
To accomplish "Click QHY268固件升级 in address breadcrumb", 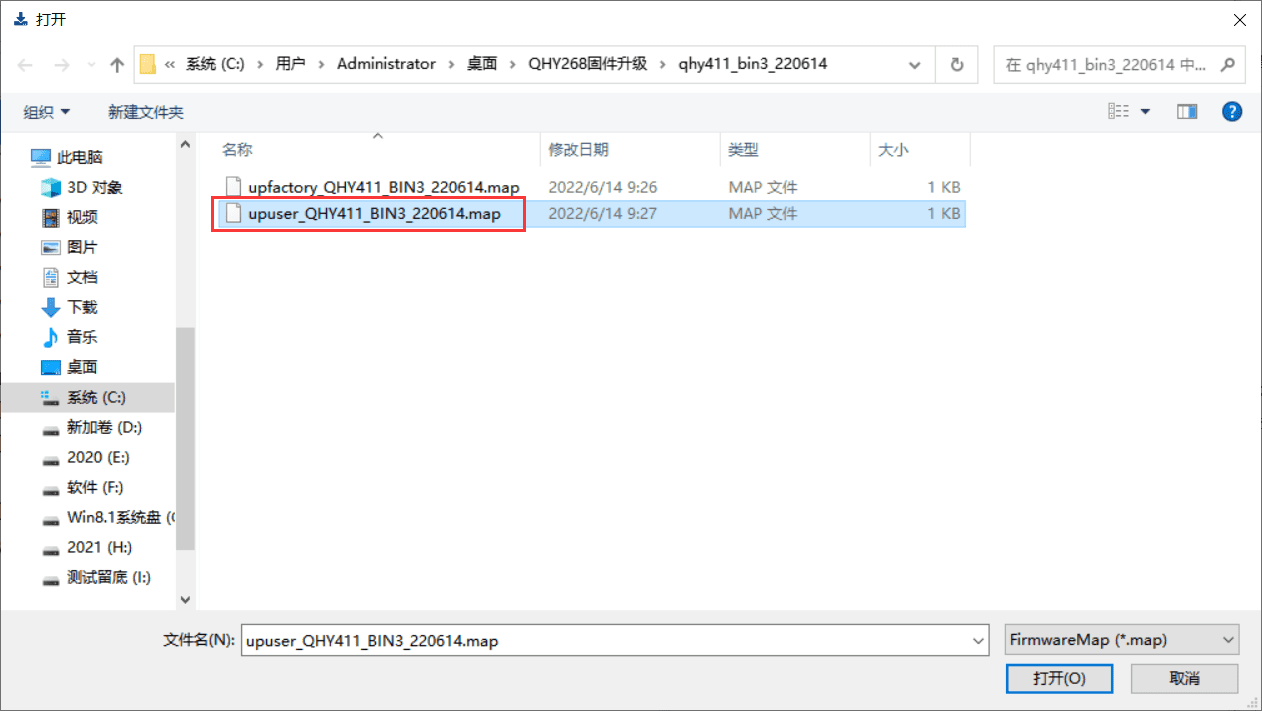I will click(x=588, y=64).
